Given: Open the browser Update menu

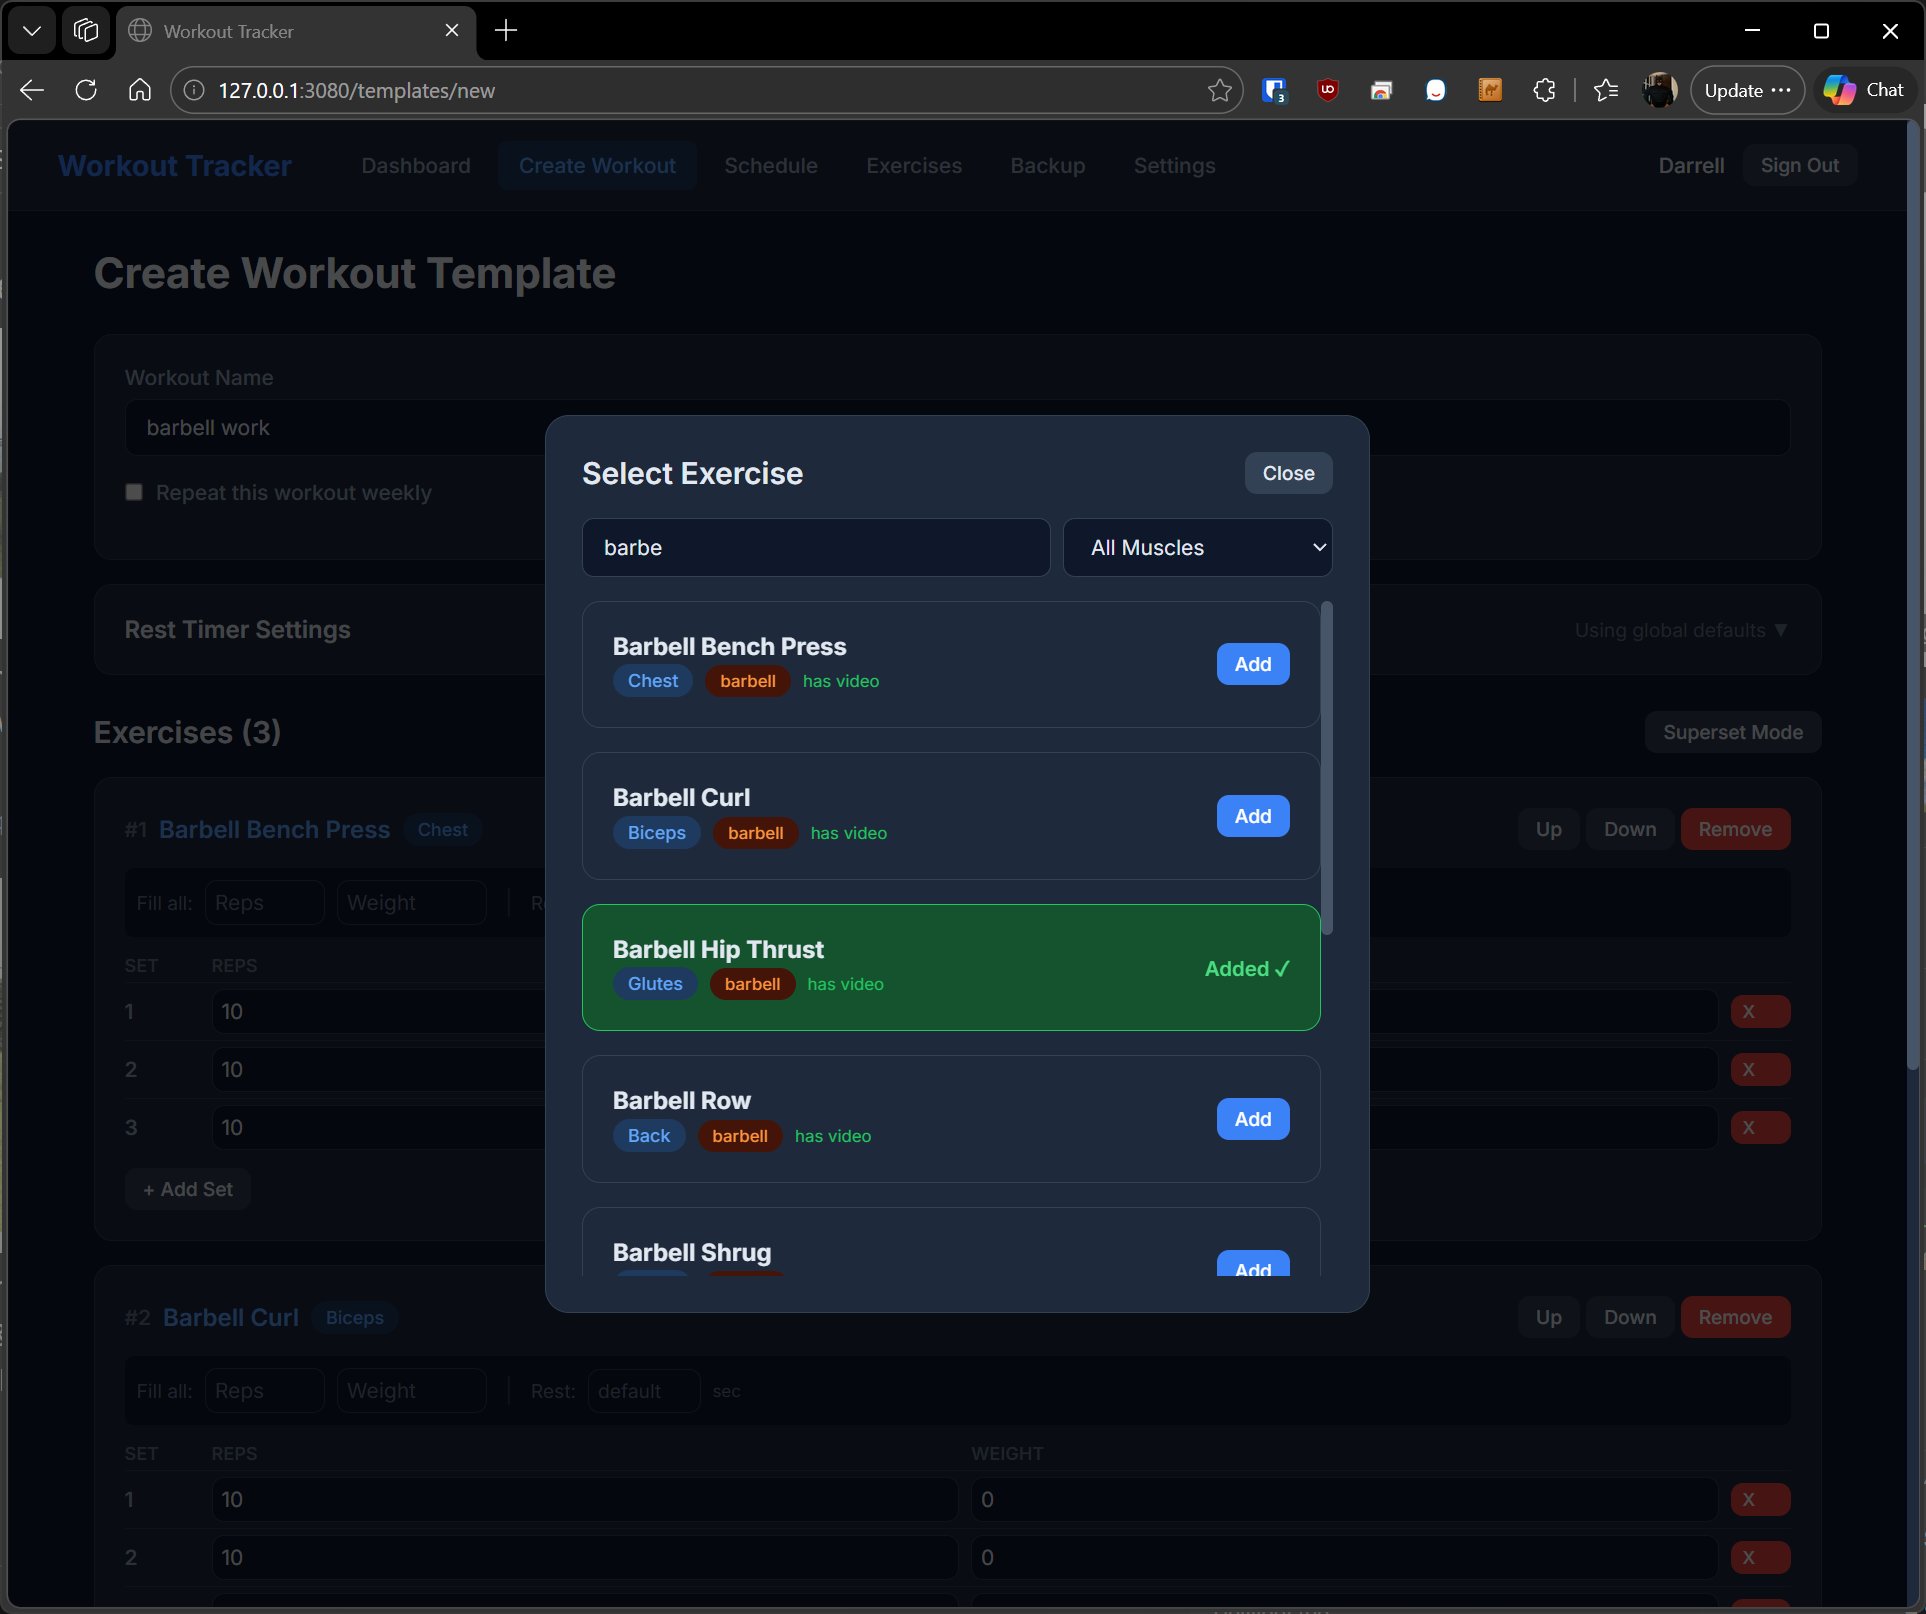Looking at the screenshot, I should 1746,90.
